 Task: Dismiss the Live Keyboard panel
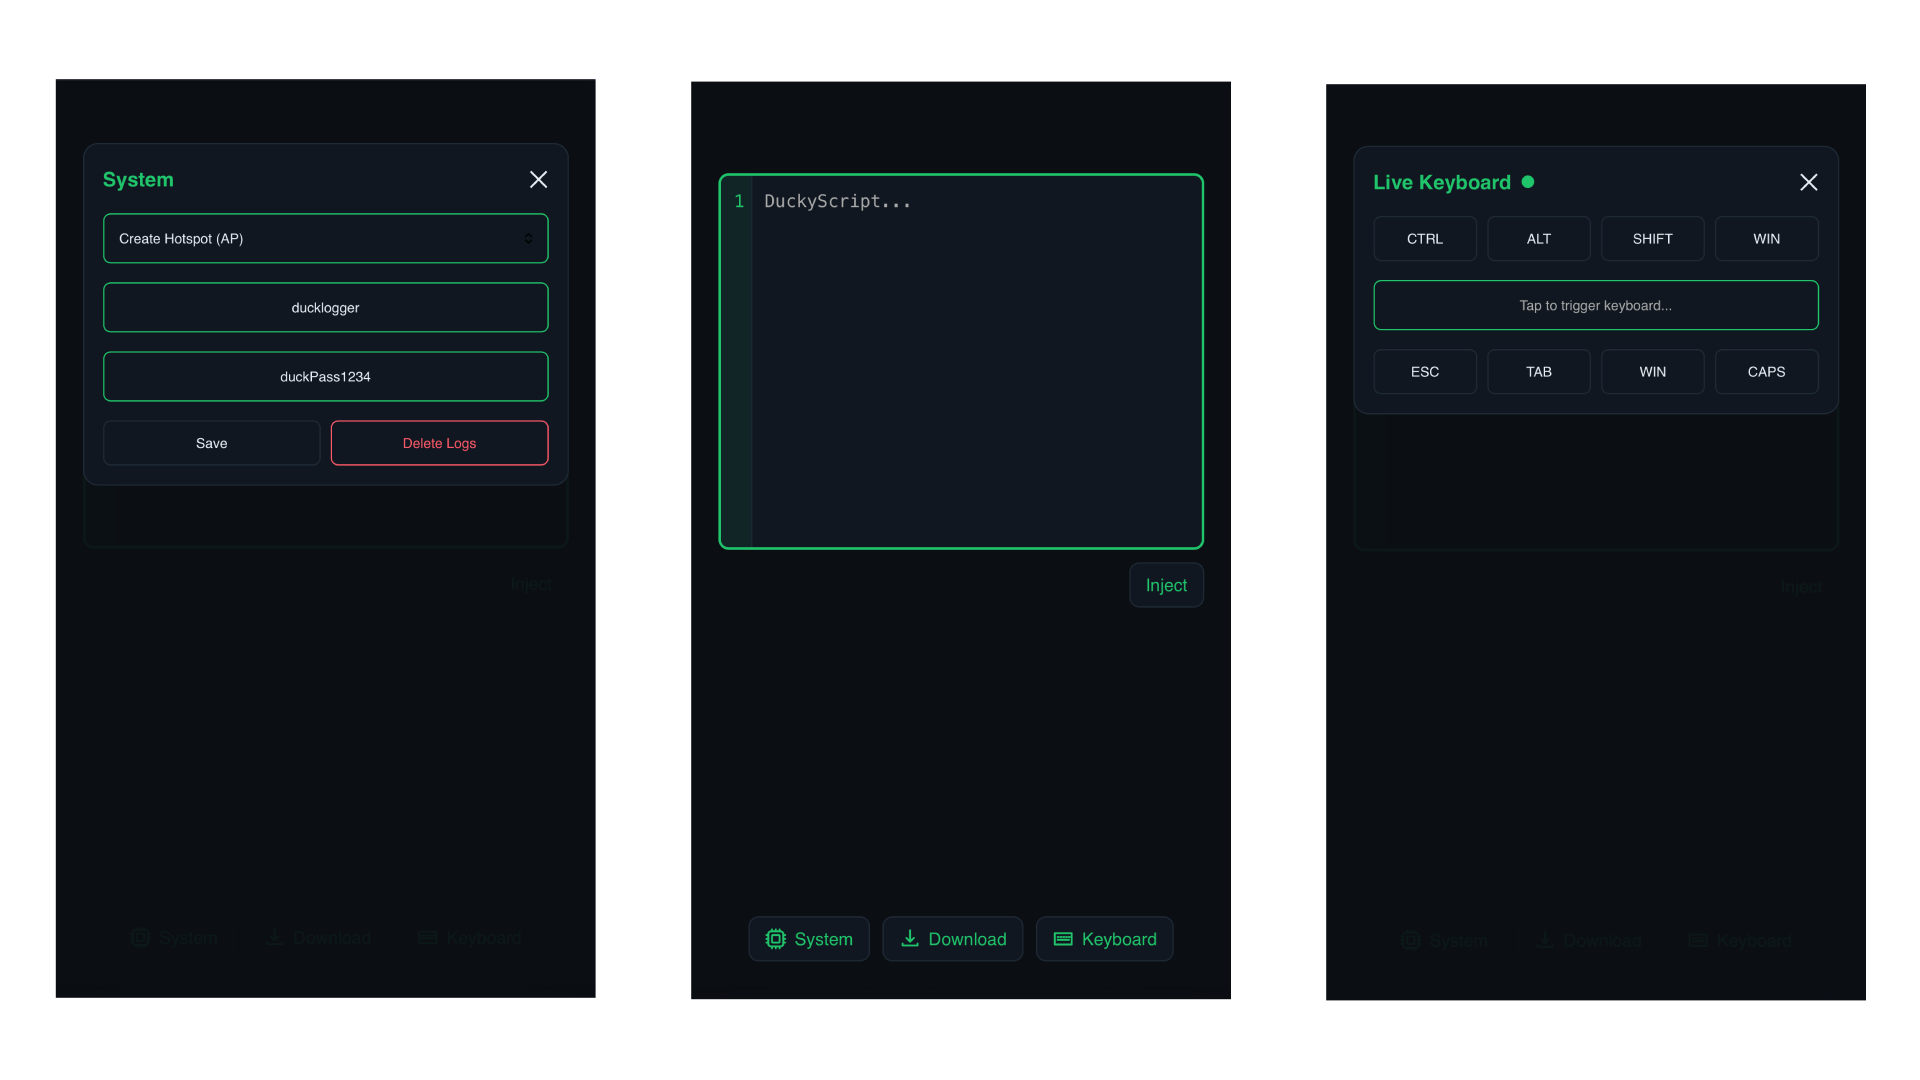pos(1809,182)
